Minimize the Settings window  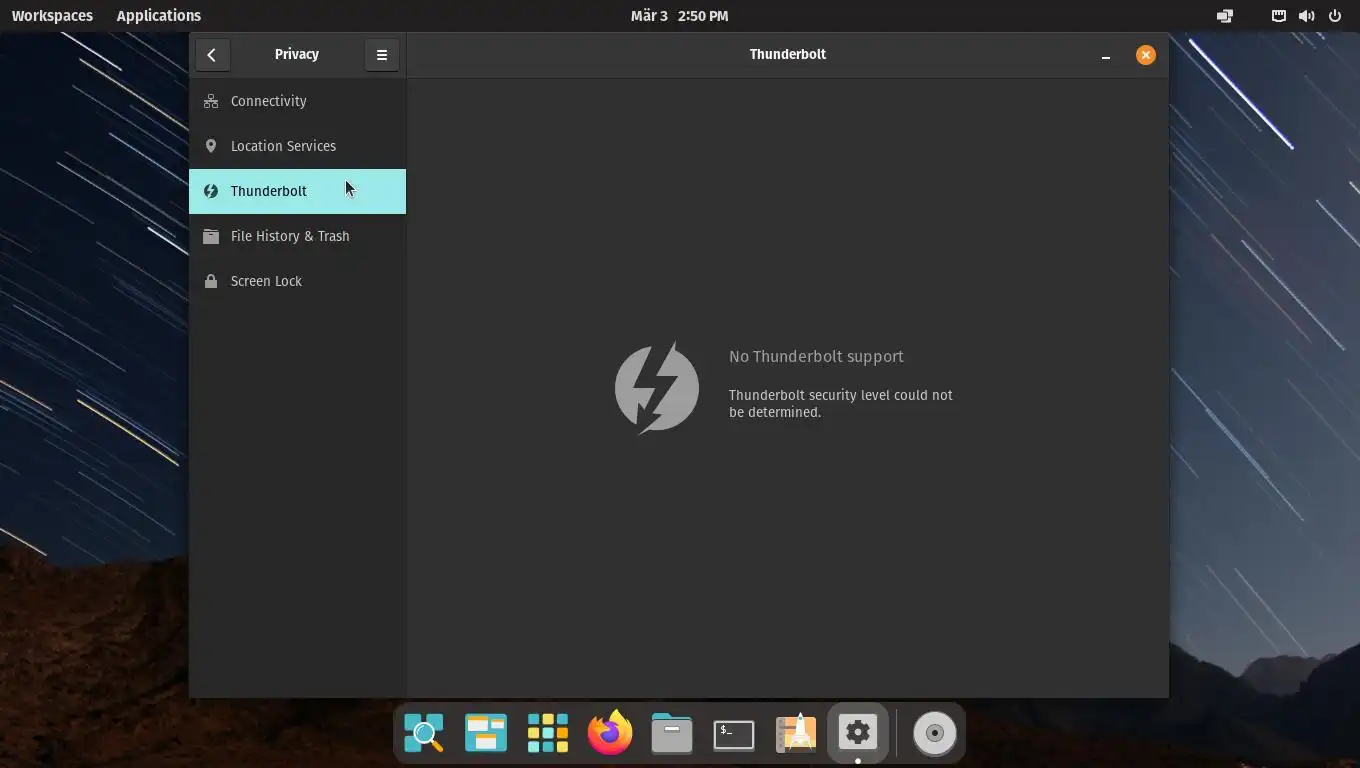(1106, 55)
